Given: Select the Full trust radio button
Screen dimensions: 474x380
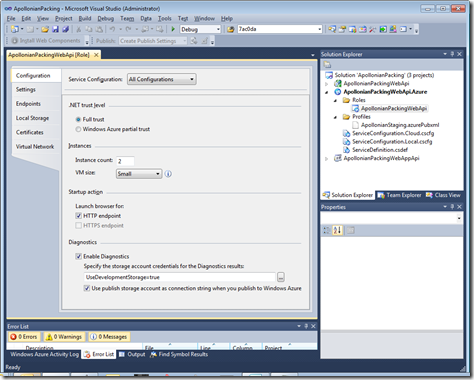Looking at the screenshot, I should pyautogui.click(x=78, y=119).
